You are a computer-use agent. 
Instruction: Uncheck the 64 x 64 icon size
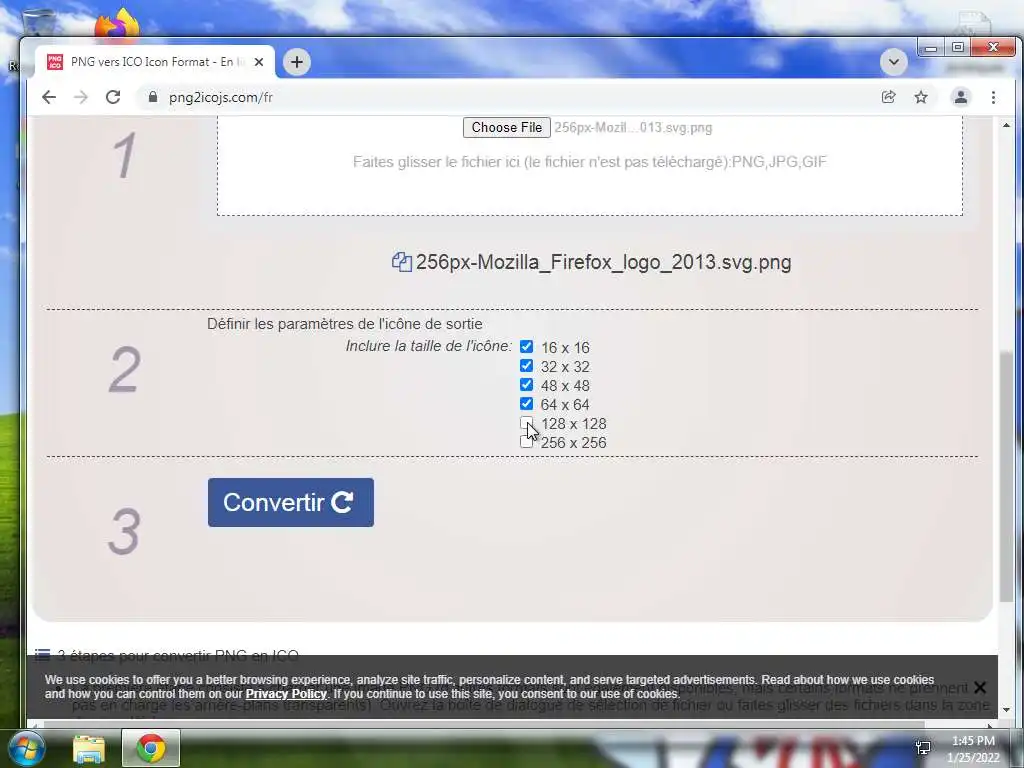click(x=526, y=404)
